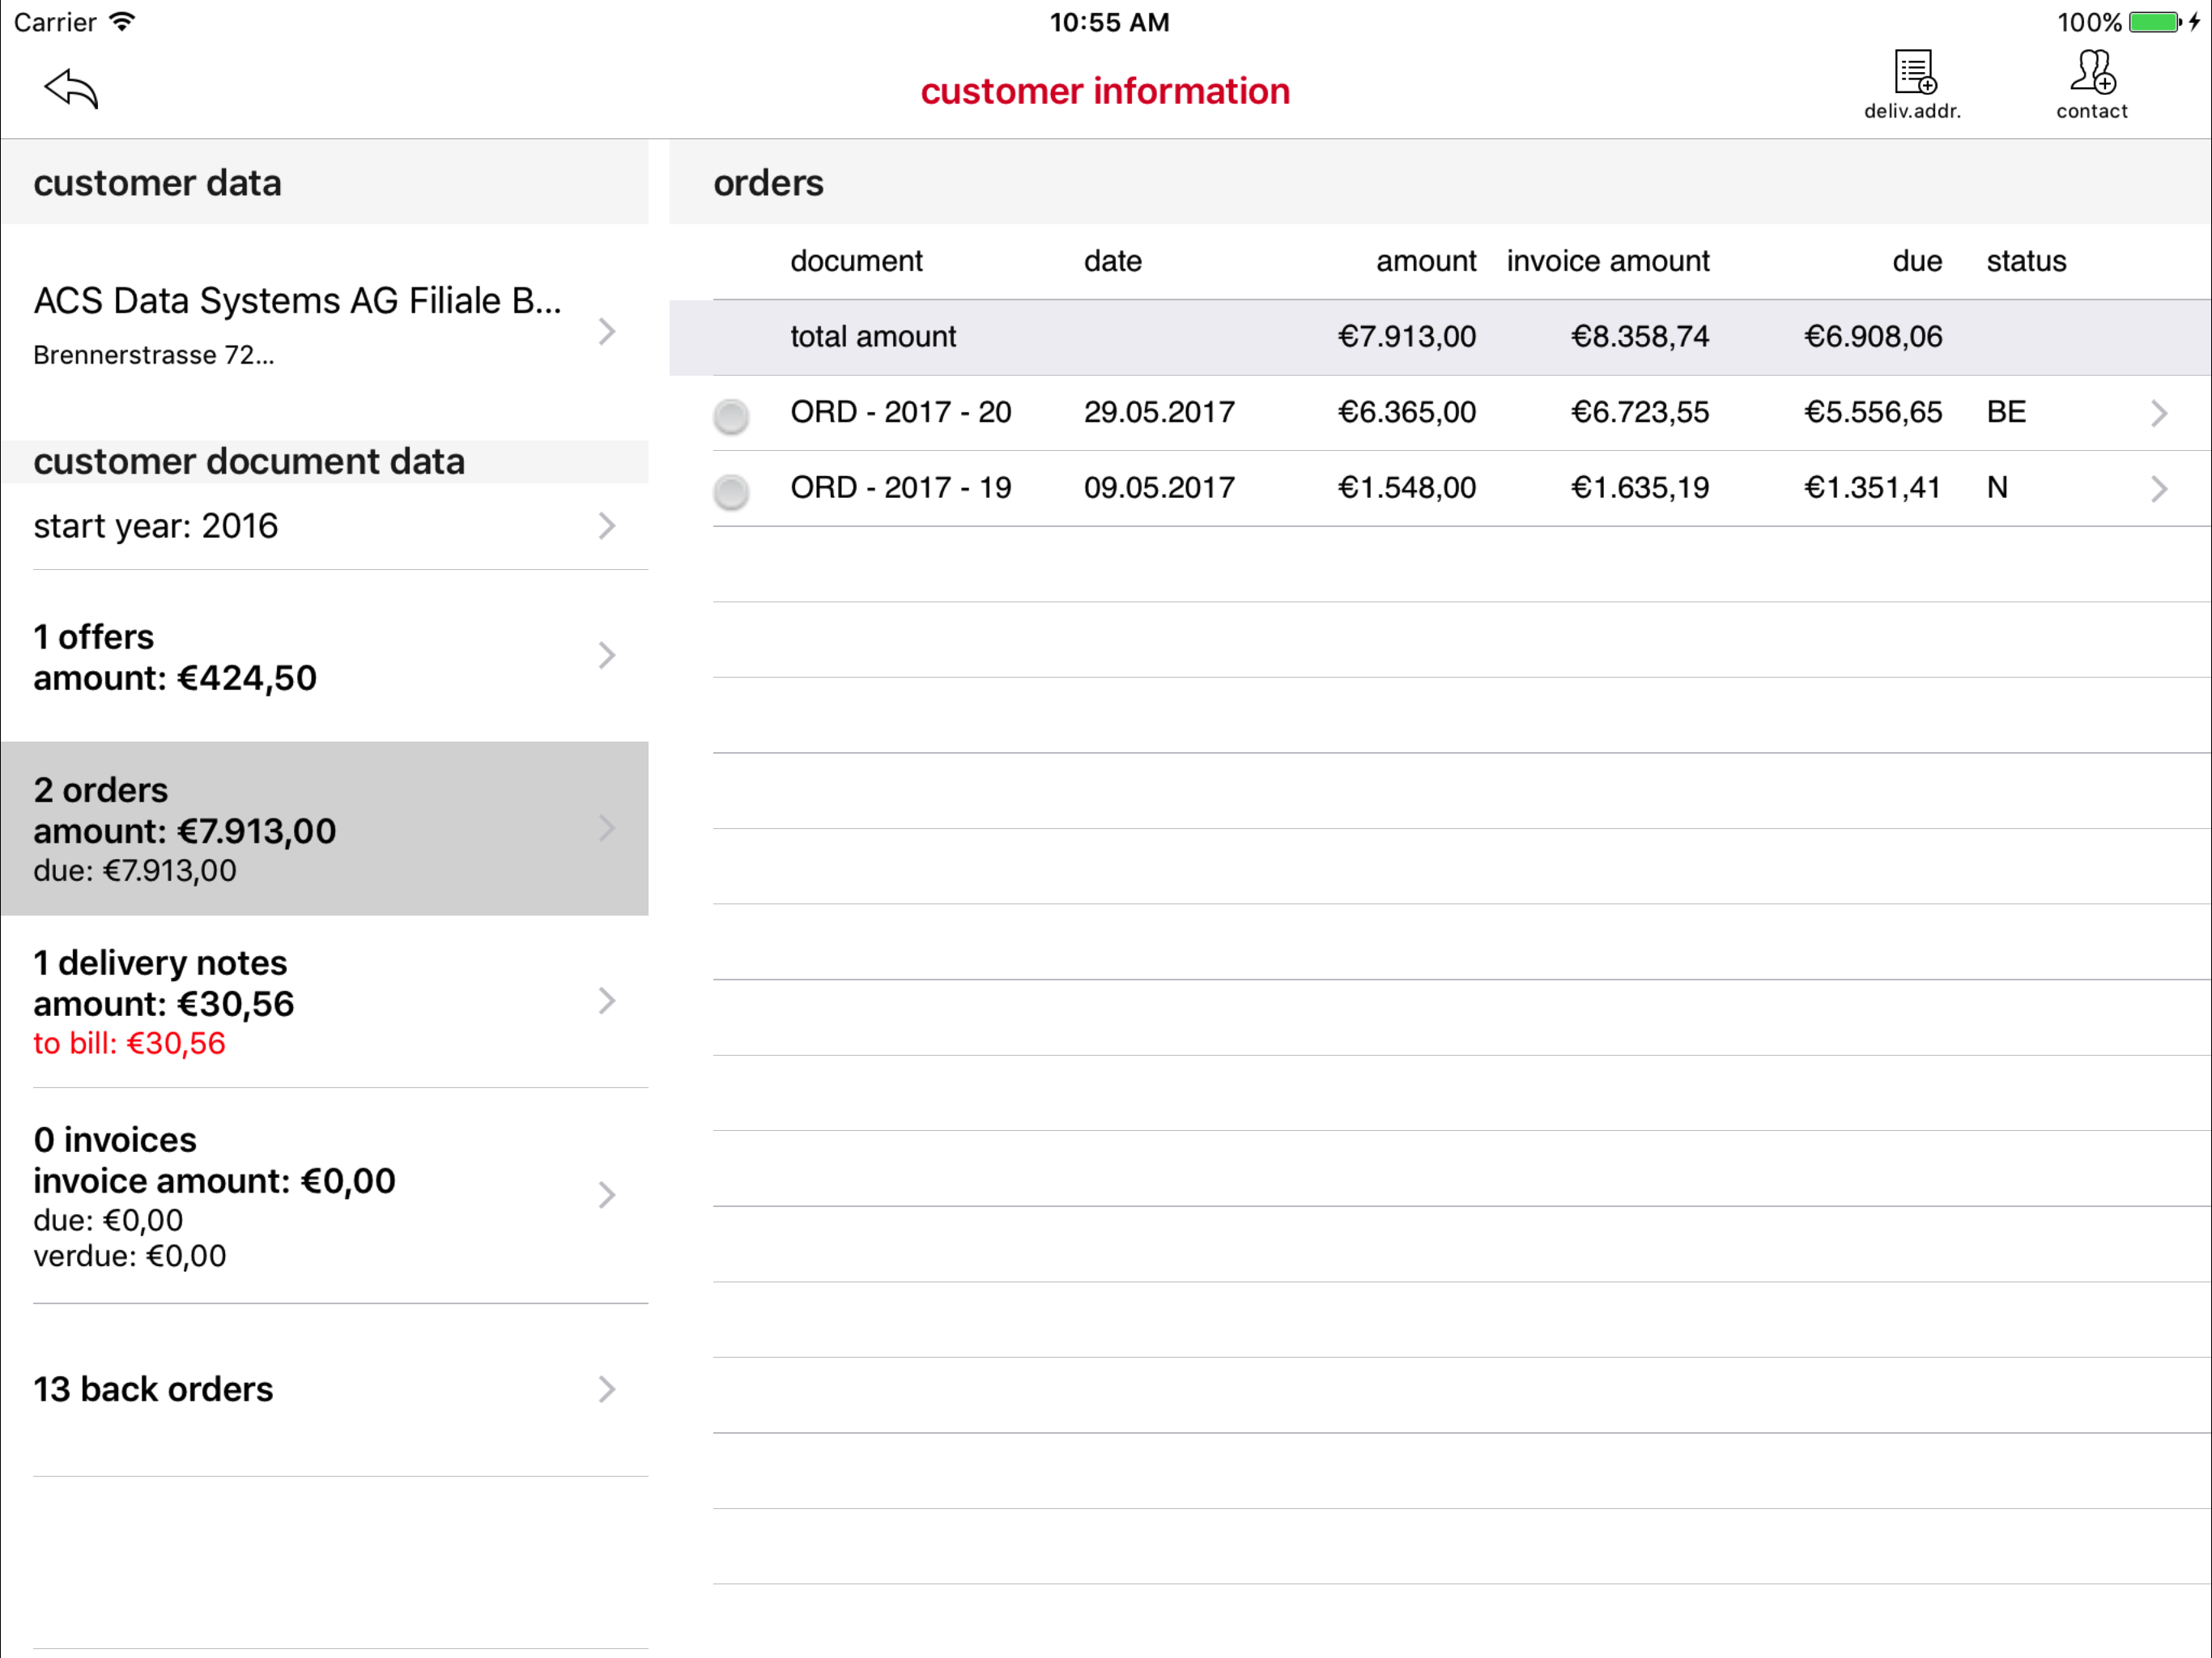The height and width of the screenshot is (1658, 2212).
Task: Click the 'customer information' title
Action: coord(1105,91)
